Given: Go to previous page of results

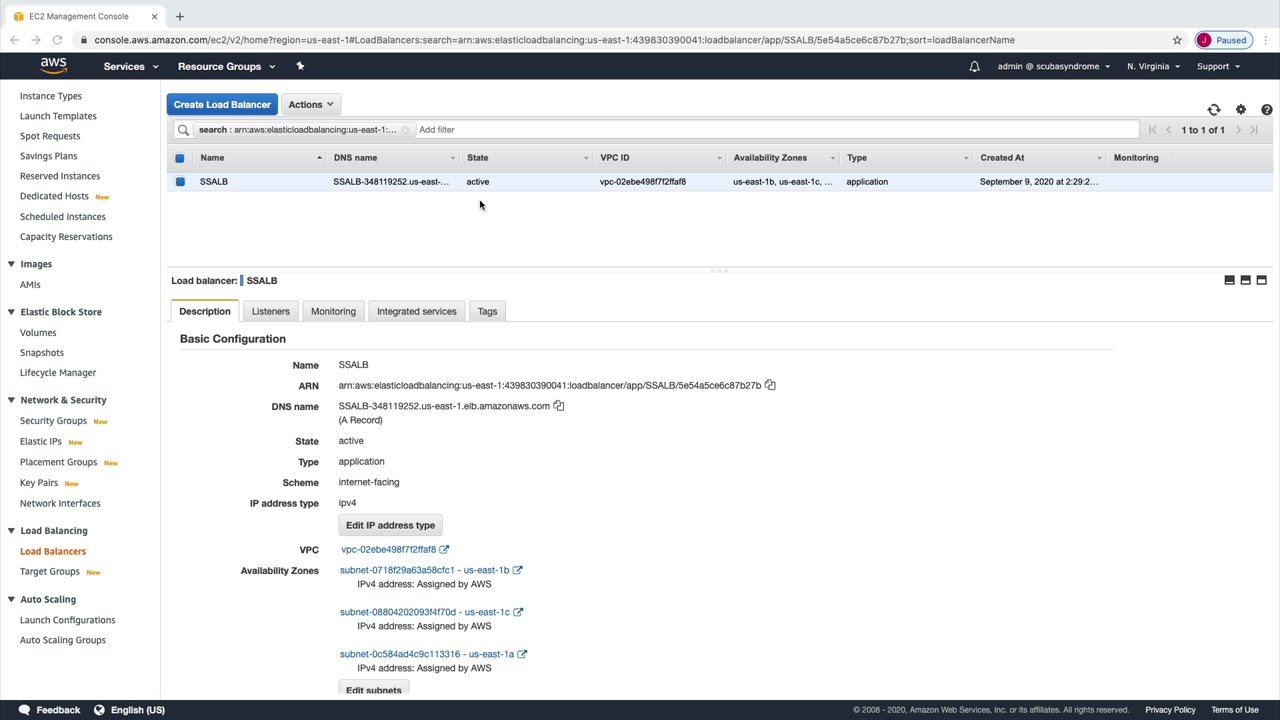Looking at the screenshot, I should [1168, 130].
